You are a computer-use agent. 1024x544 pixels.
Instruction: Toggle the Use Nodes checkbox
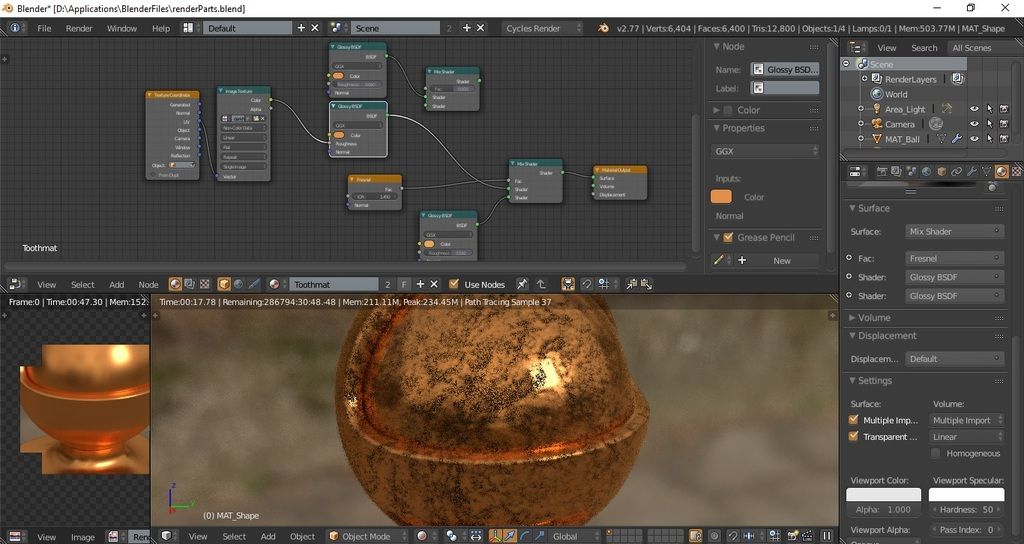454,284
